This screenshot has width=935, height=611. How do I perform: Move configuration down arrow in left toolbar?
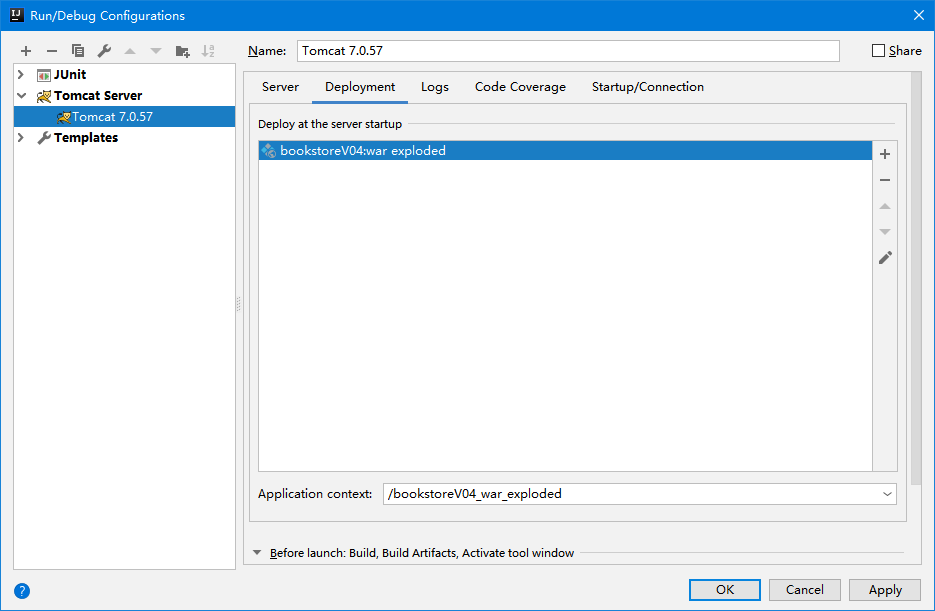click(x=156, y=51)
